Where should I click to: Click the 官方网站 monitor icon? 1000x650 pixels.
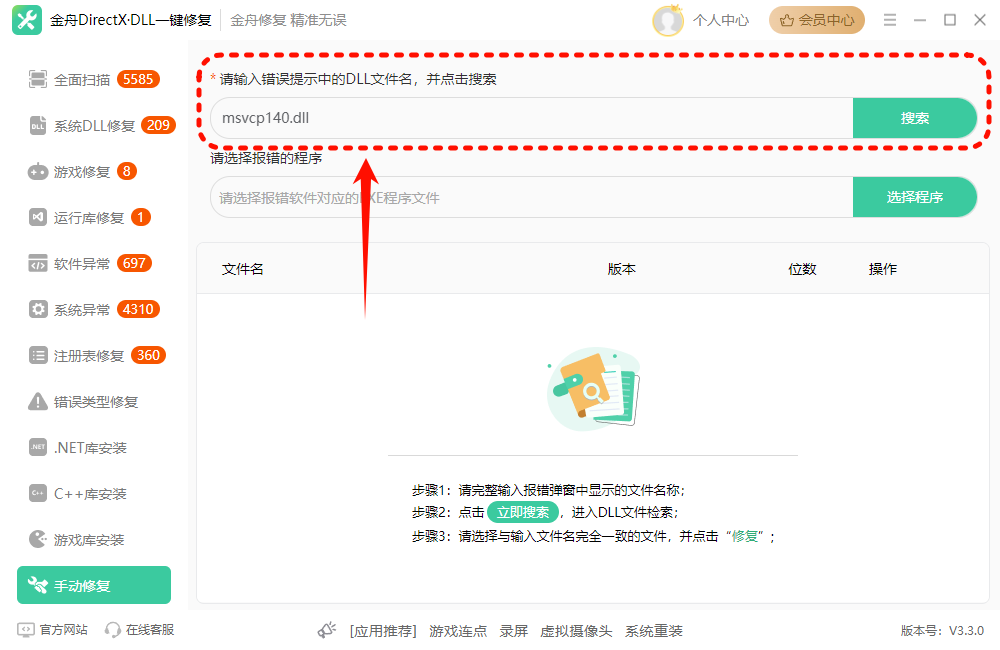pyautogui.click(x=26, y=630)
